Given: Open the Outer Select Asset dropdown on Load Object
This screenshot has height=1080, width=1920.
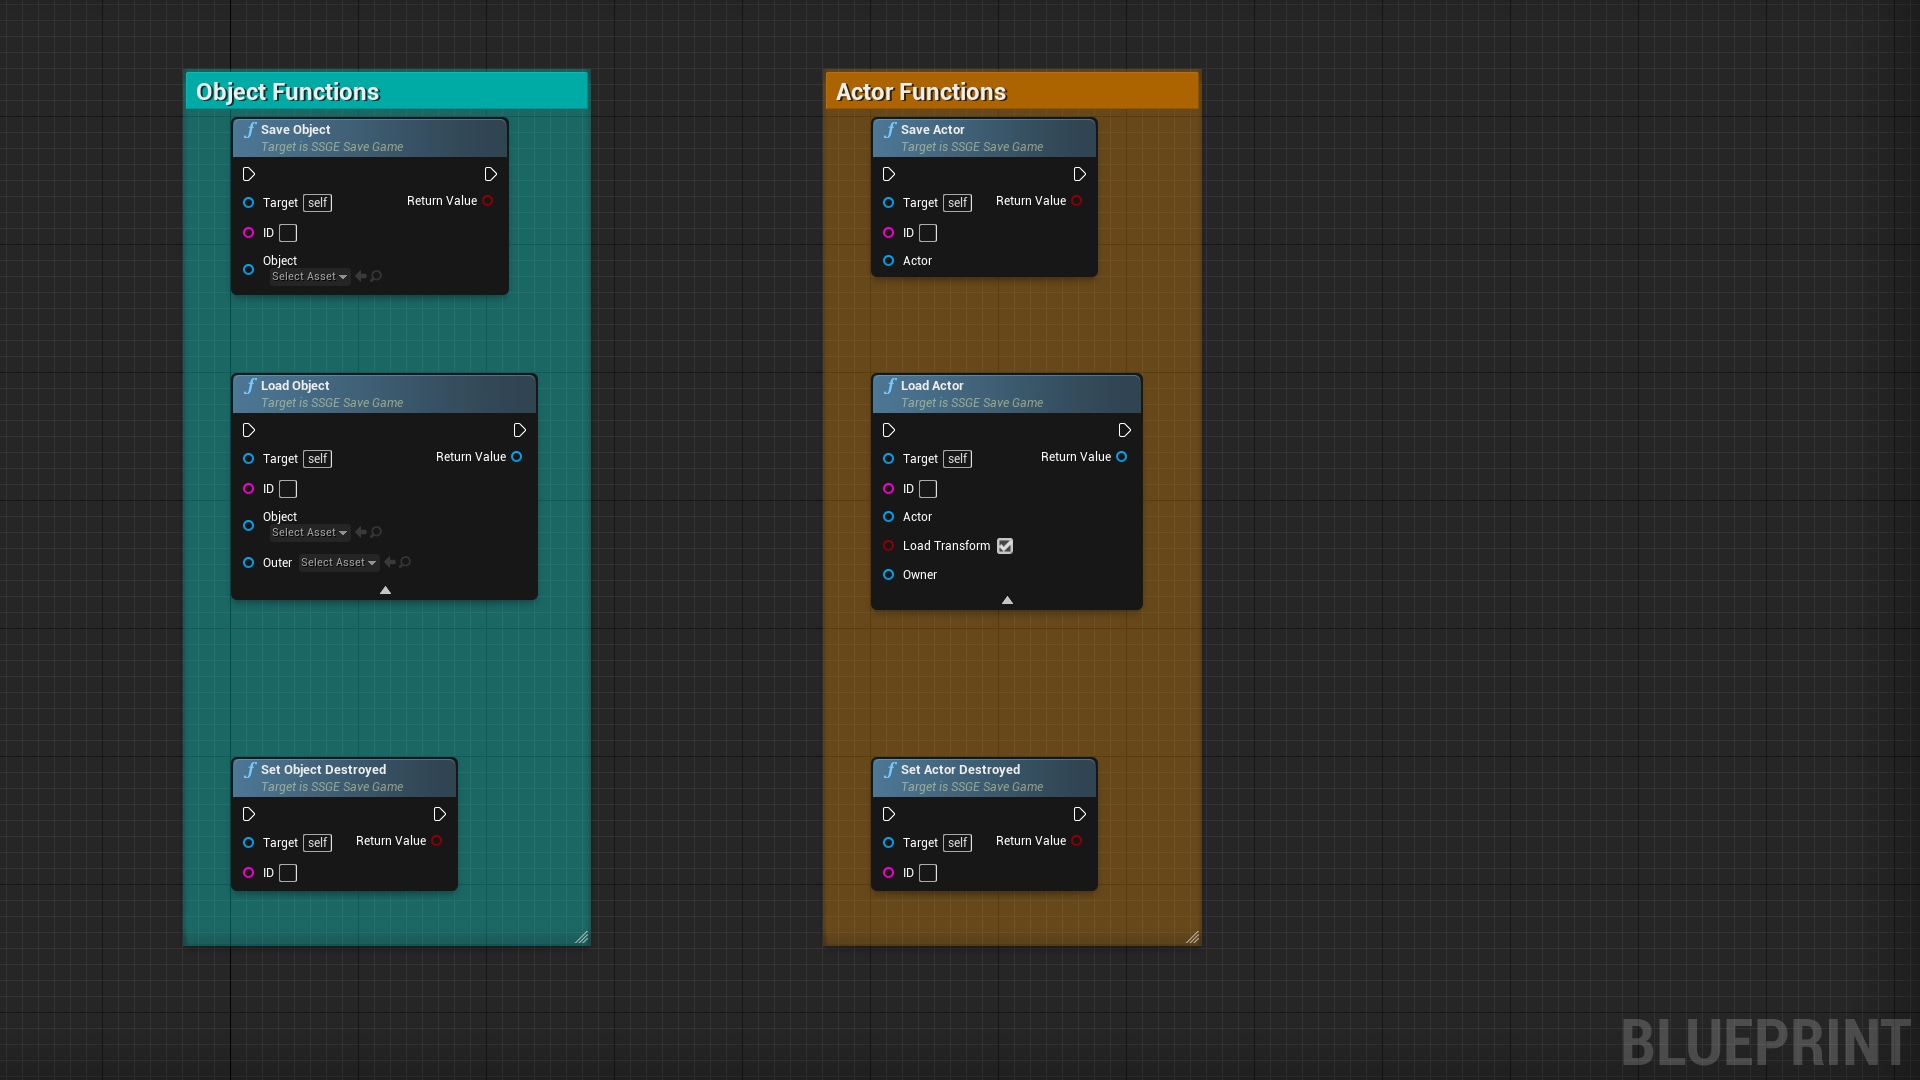Looking at the screenshot, I should coord(337,562).
